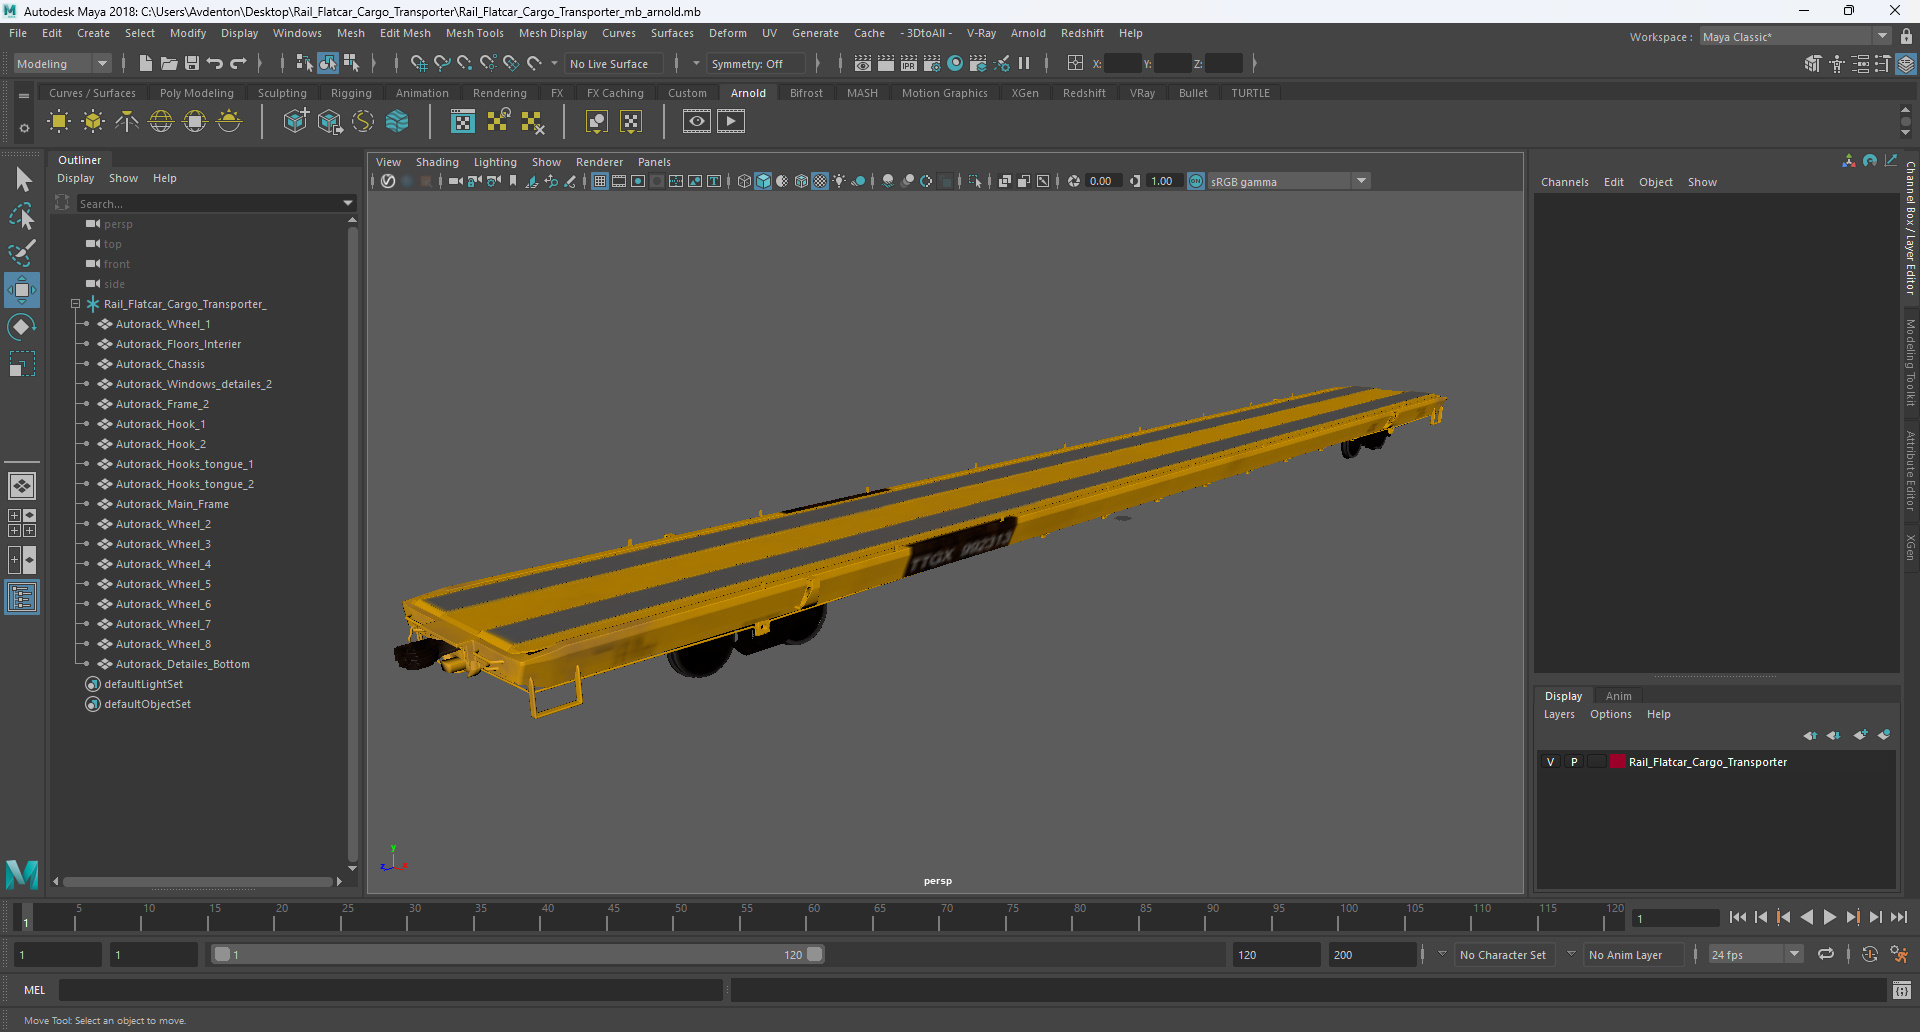Collapse Rail_Flatcar_Cargo_Transporter_ group in Outliner
Image resolution: width=1920 pixels, height=1032 pixels.
click(75, 304)
